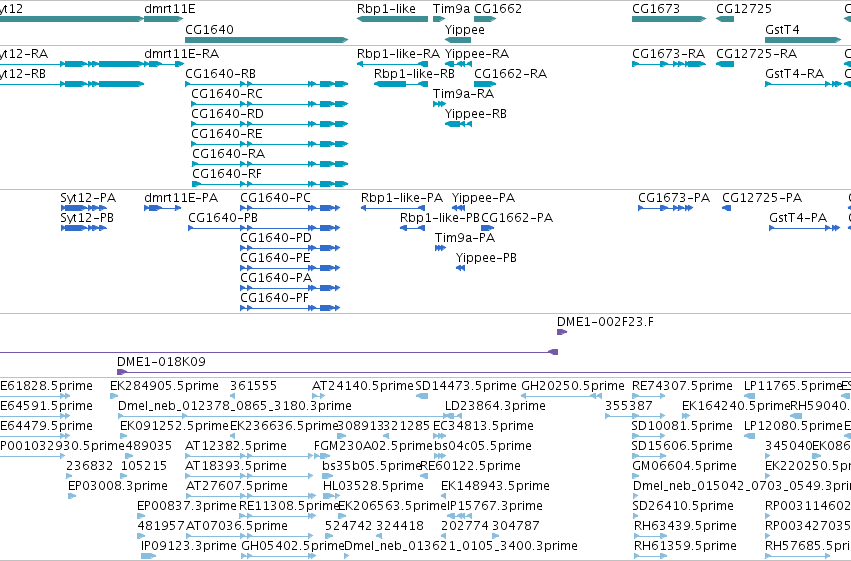
Task: Click protein Yippee-PA
Action: [483, 199]
